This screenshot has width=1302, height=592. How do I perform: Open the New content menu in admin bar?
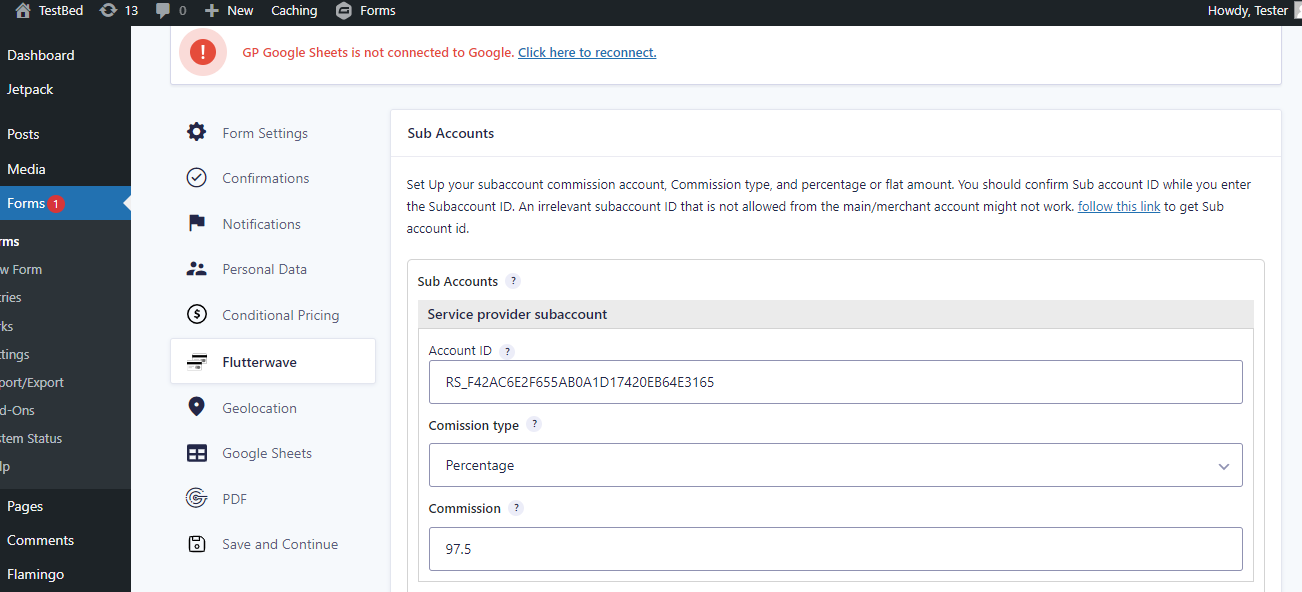coord(229,10)
